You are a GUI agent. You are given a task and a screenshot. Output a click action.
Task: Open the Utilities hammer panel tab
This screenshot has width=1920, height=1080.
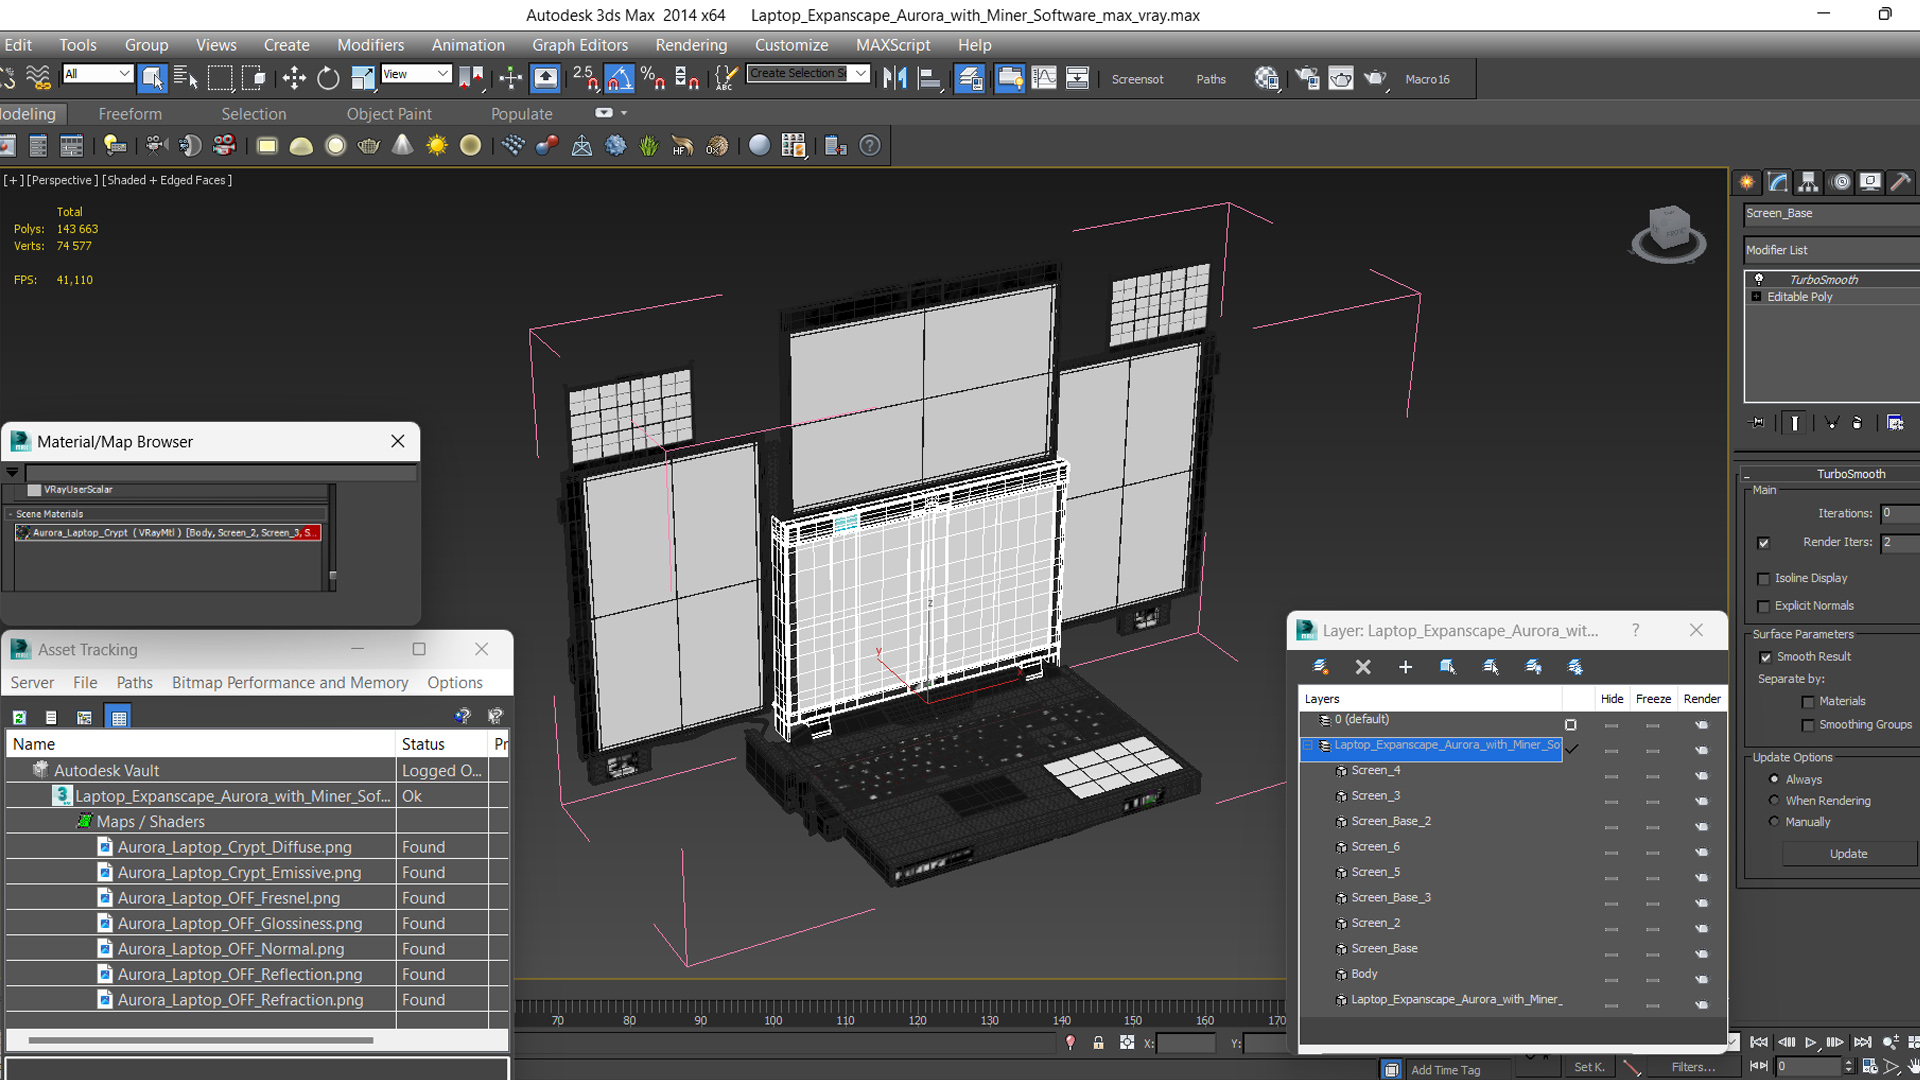click(x=1901, y=182)
